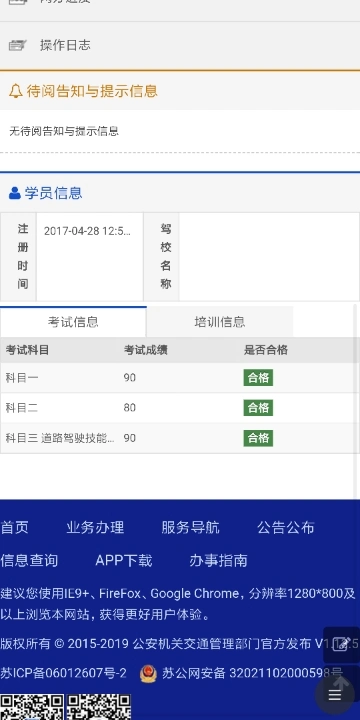360x720 pixels.
Task: Click the user icon beside 学员信息
Action: pos(15,193)
